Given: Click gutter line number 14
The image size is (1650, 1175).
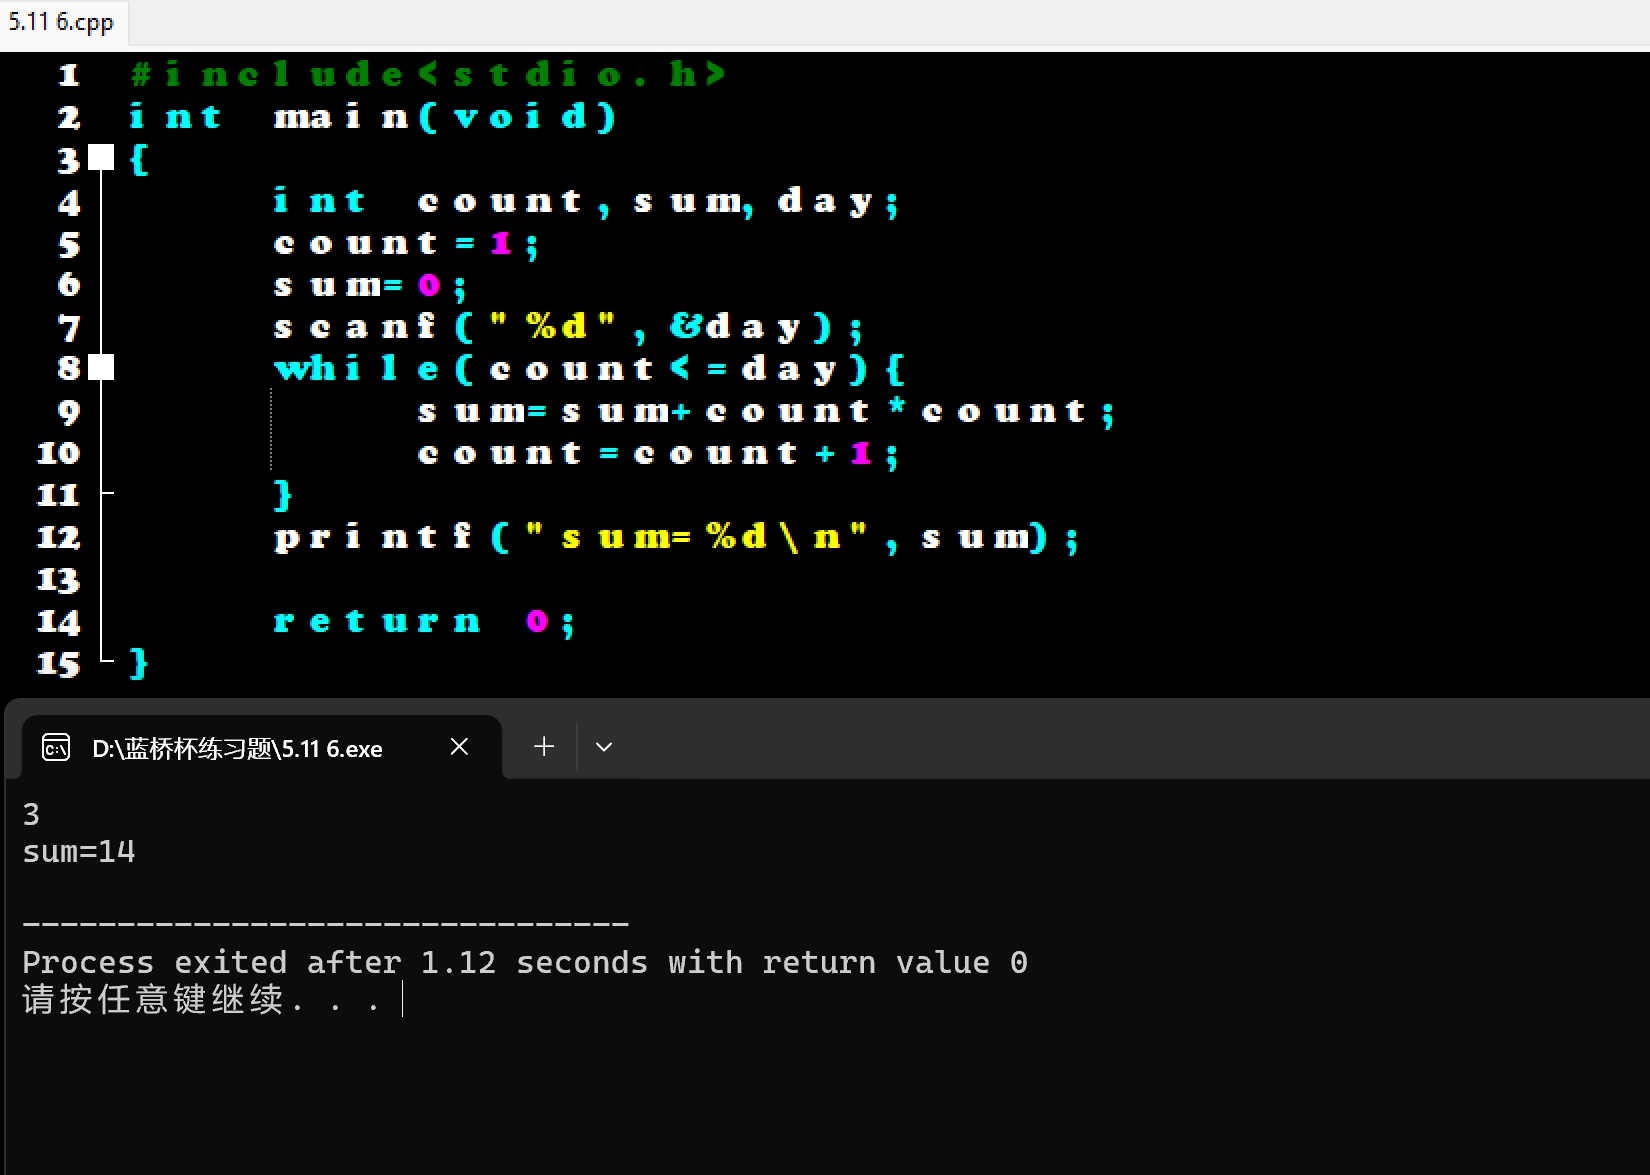Looking at the screenshot, I should tap(58, 622).
